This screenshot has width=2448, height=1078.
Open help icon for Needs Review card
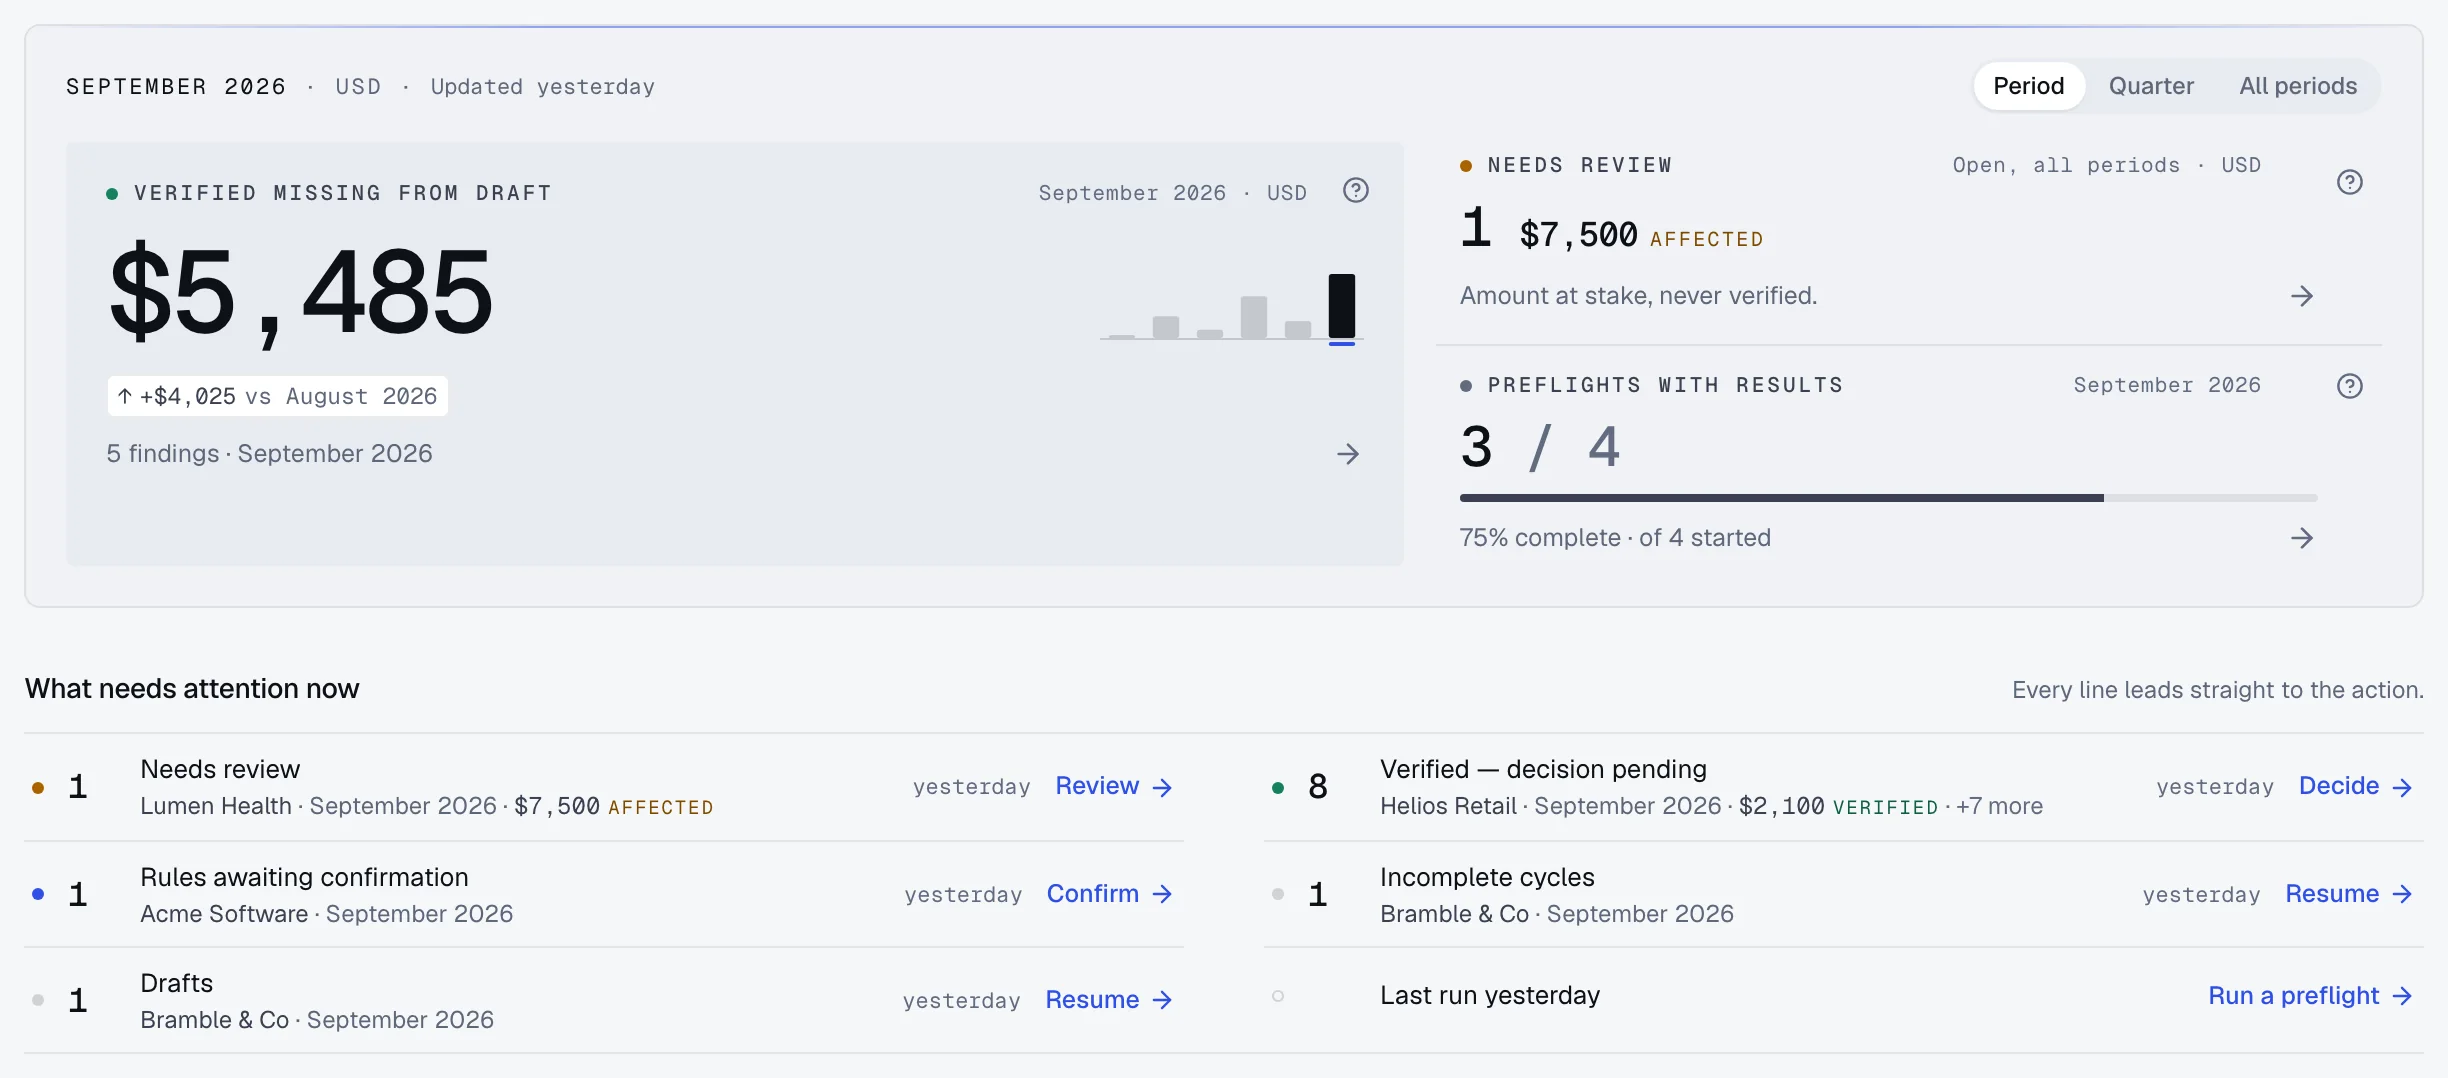pos(2349,182)
